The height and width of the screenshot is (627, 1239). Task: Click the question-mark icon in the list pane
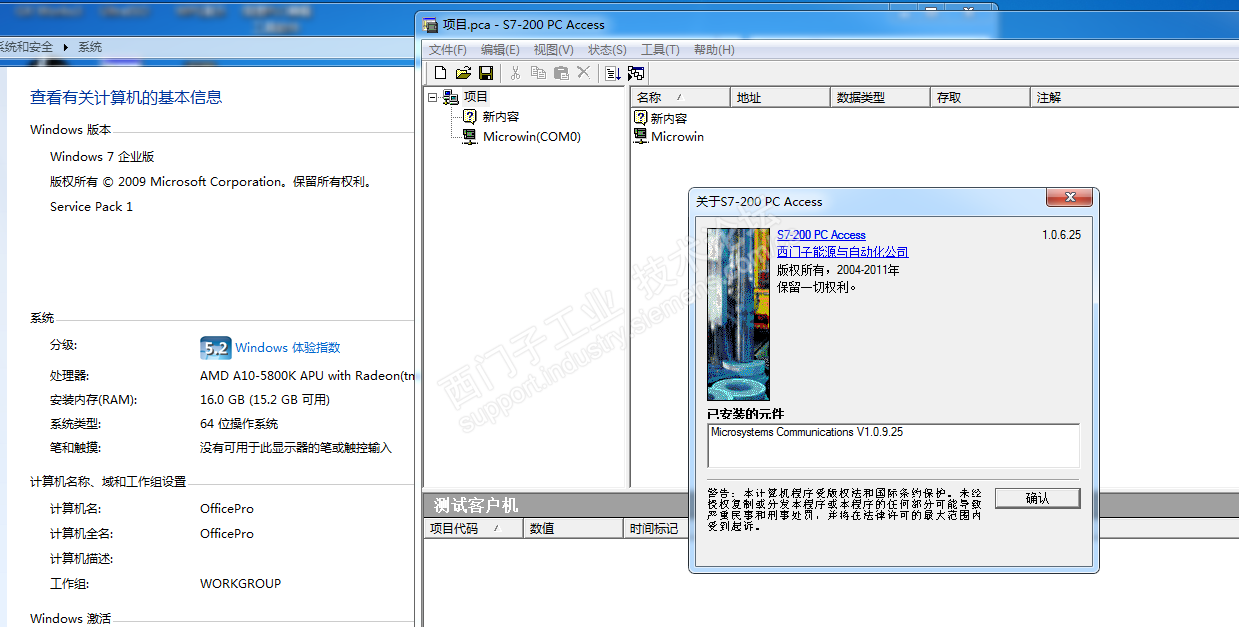pyautogui.click(x=641, y=117)
